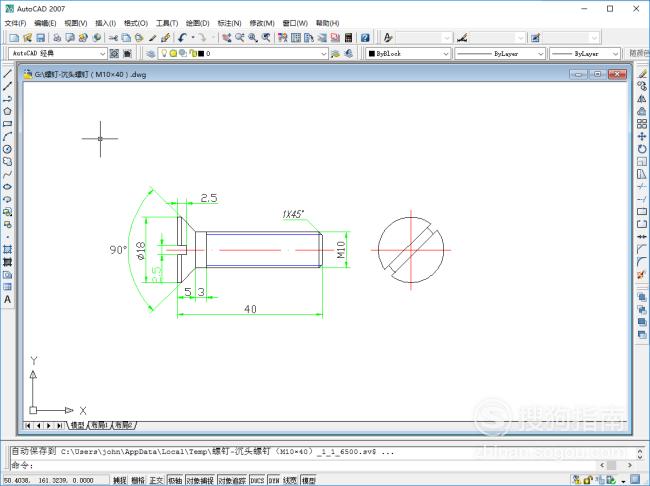Click the Plot (print) icon
The width and height of the screenshot is (650, 486).
pyautogui.click(x=57, y=38)
